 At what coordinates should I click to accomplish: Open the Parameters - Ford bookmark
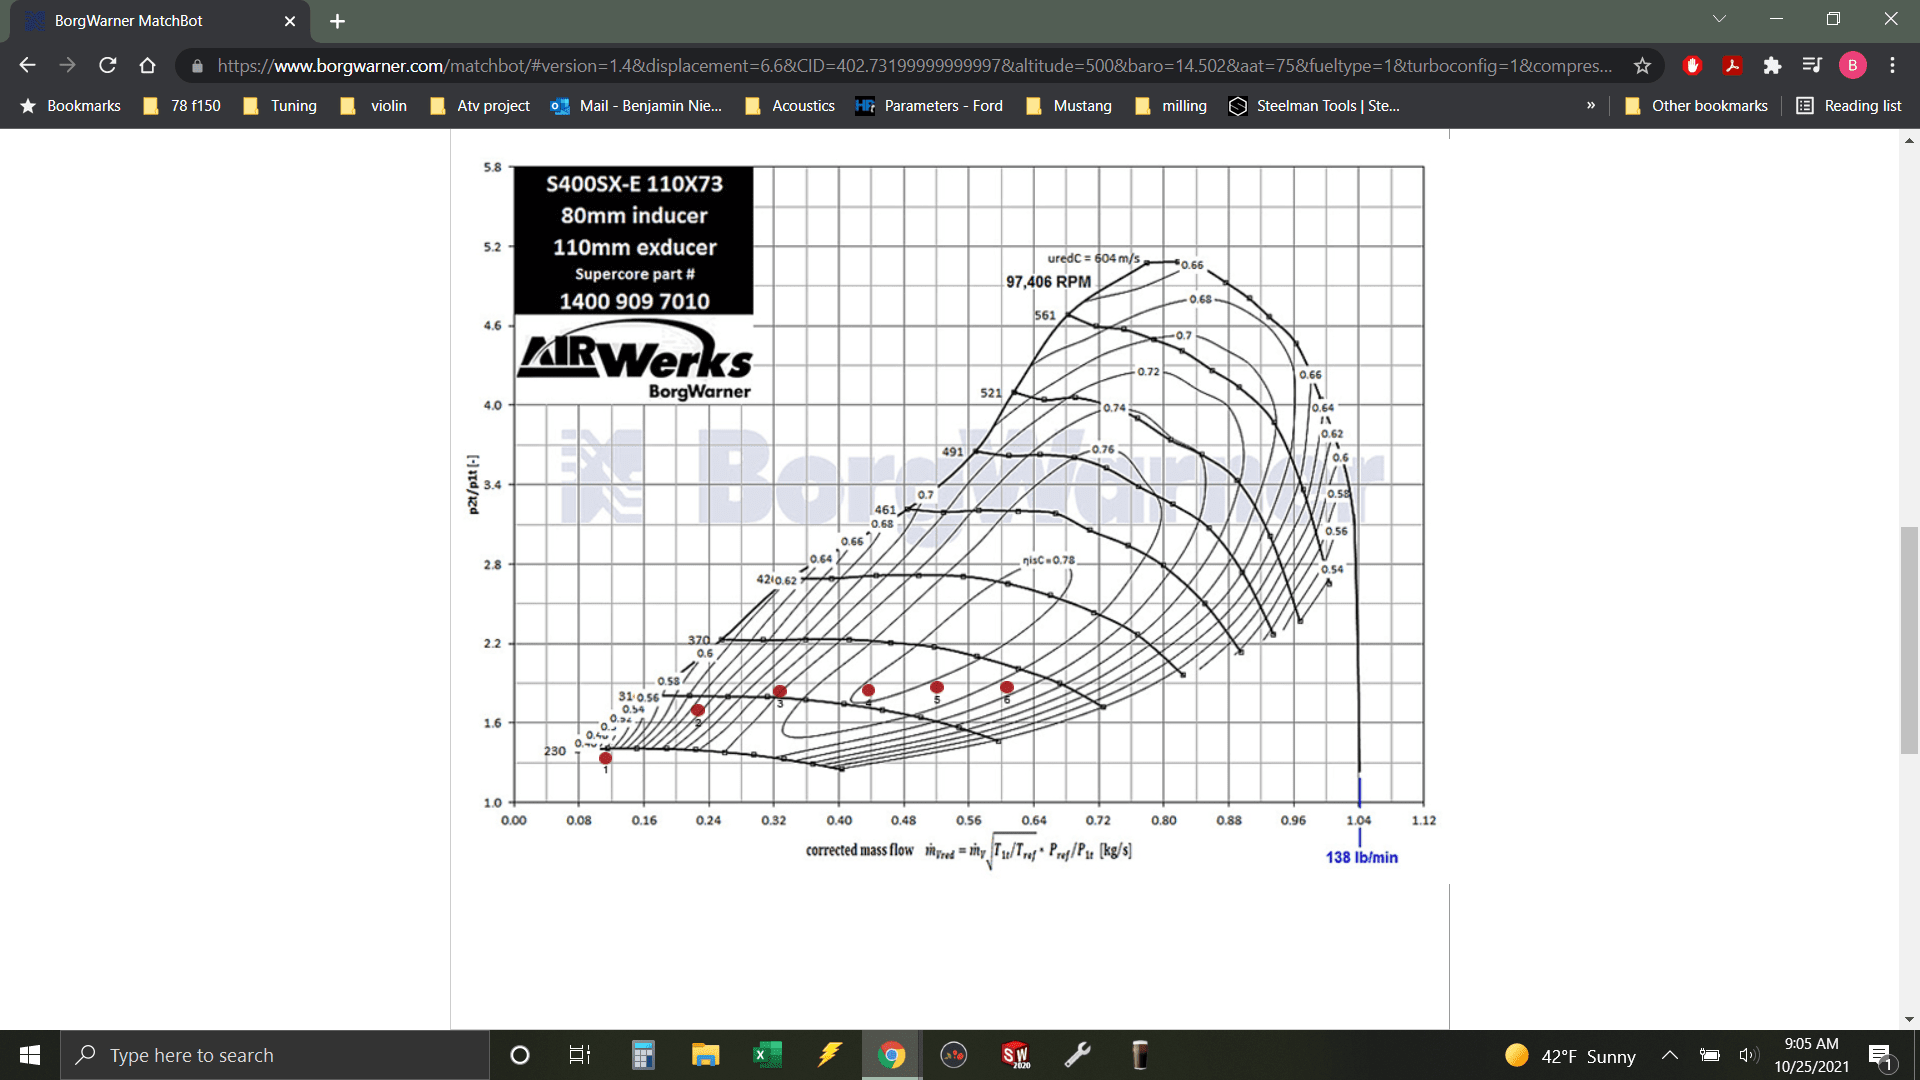[x=929, y=106]
